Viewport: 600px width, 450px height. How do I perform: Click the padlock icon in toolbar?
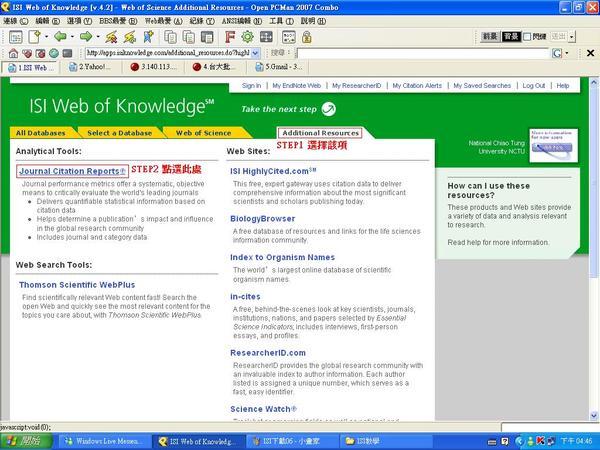(307, 37)
